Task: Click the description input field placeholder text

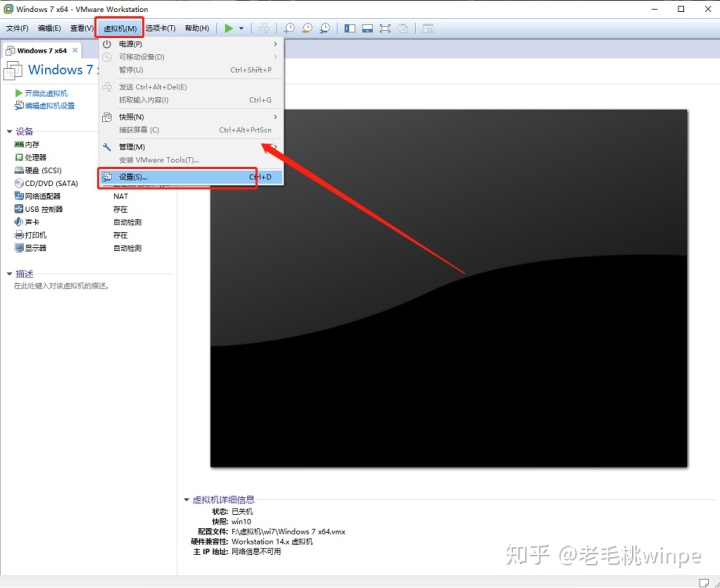Action: tap(61, 286)
